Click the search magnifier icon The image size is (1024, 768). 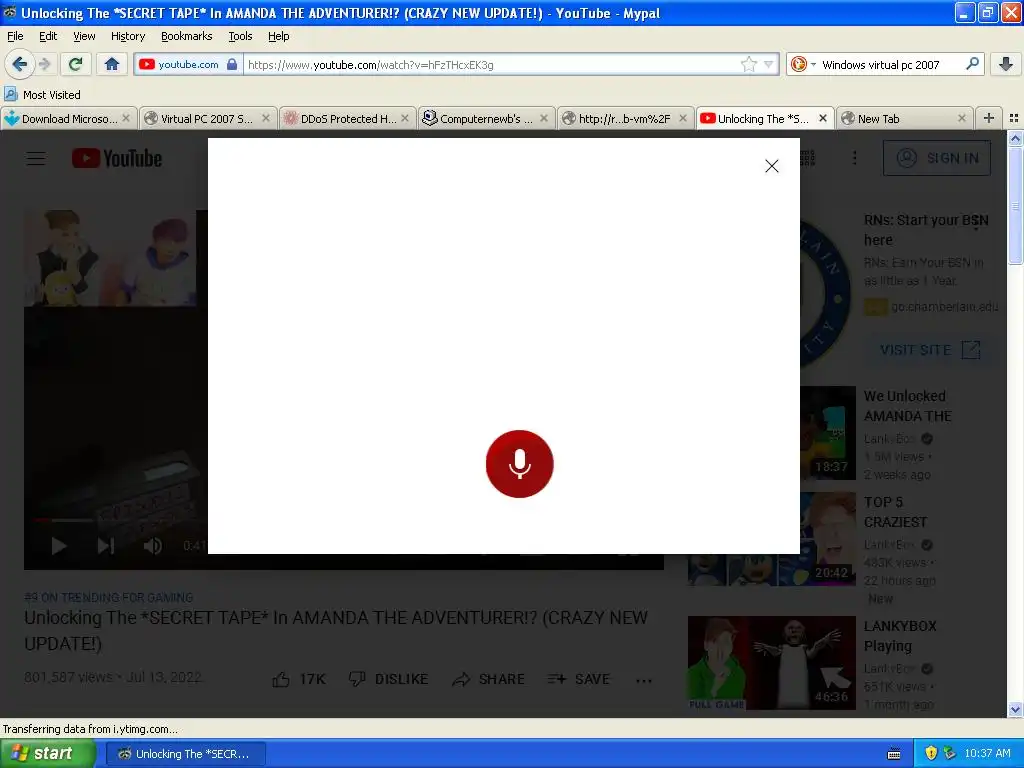pos(972,64)
